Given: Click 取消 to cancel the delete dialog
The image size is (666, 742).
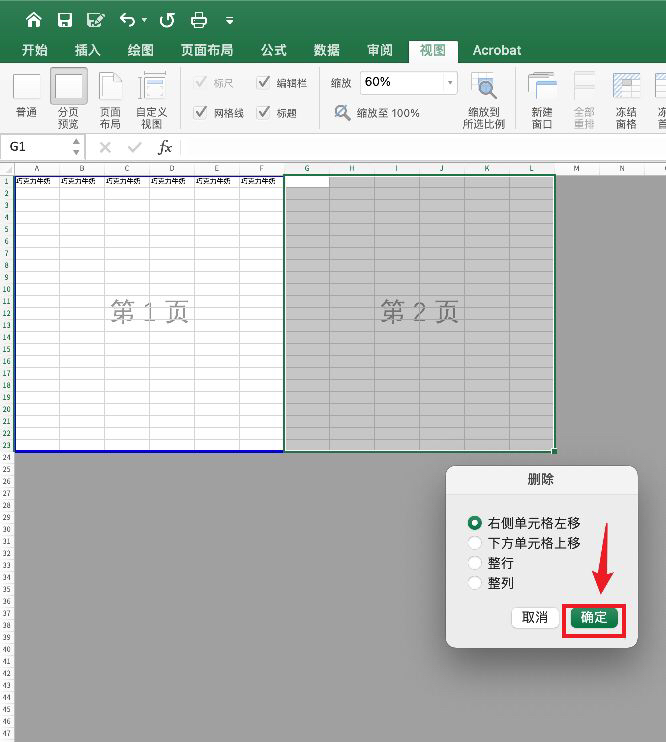Looking at the screenshot, I should tap(535, 618).
